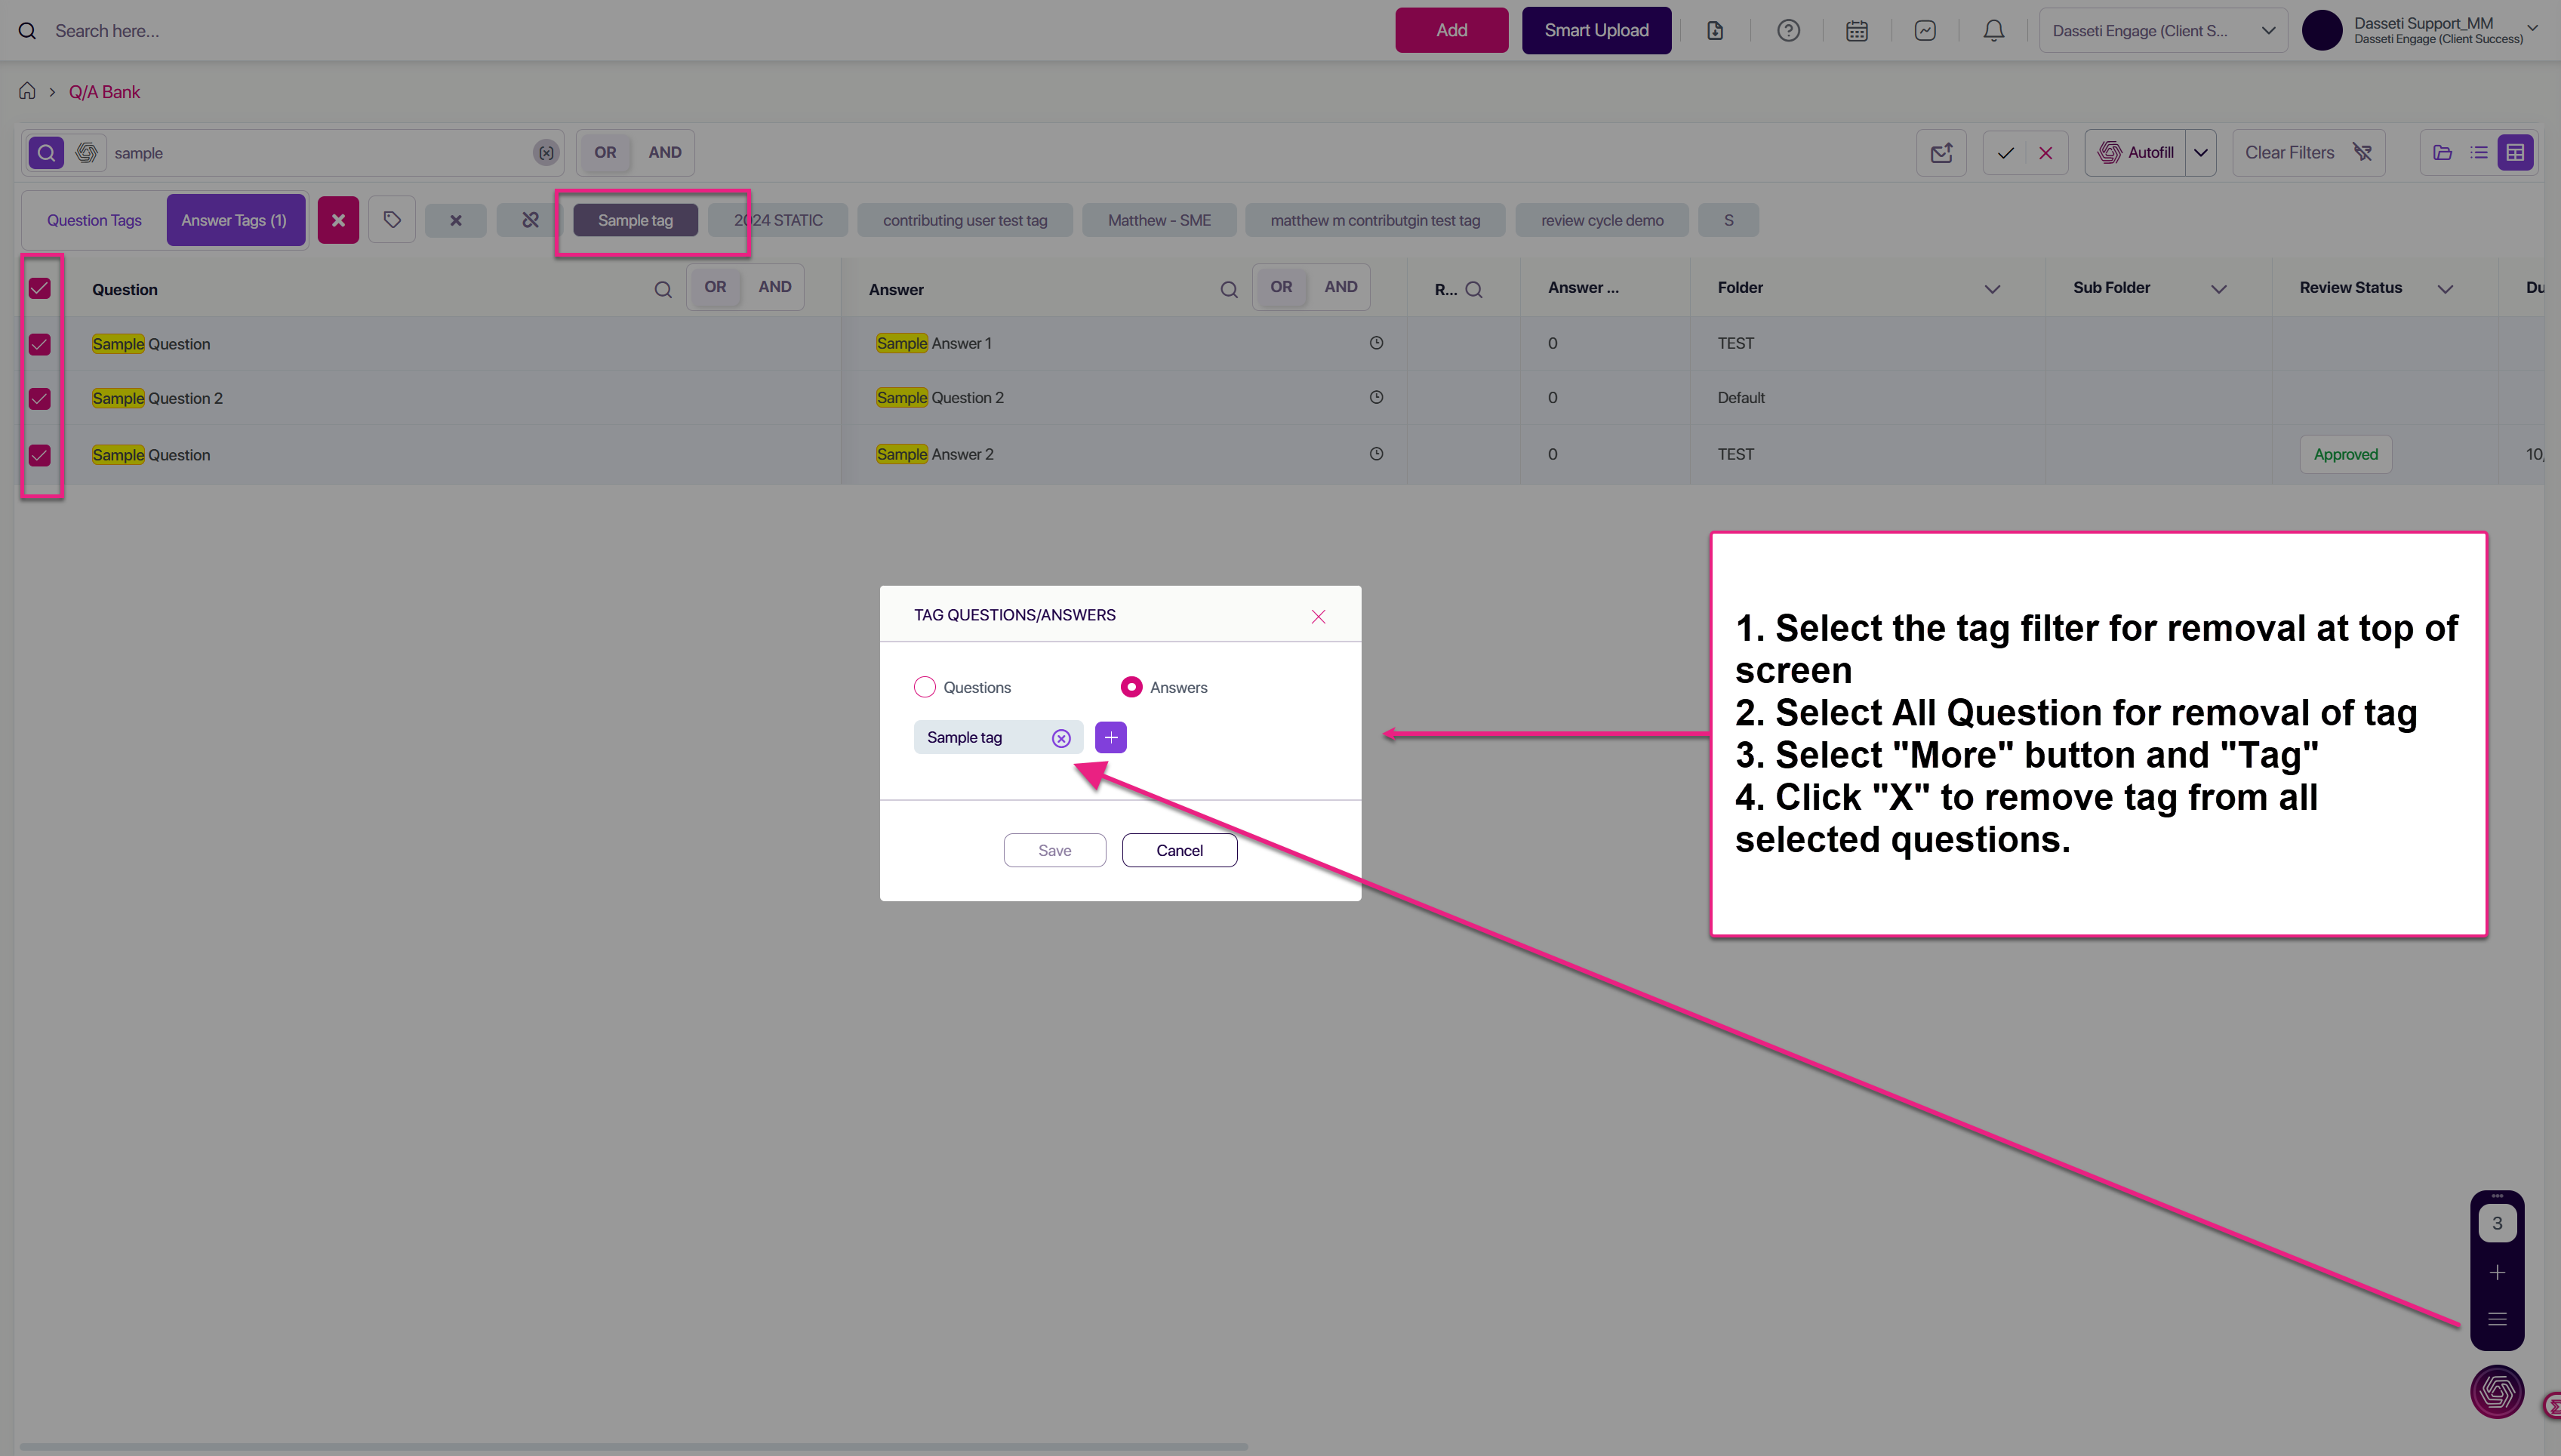The height and width of the screenshot is (1456, 2561).
Task: Click Save in the tag dialog
Action: pos(1055,850)
